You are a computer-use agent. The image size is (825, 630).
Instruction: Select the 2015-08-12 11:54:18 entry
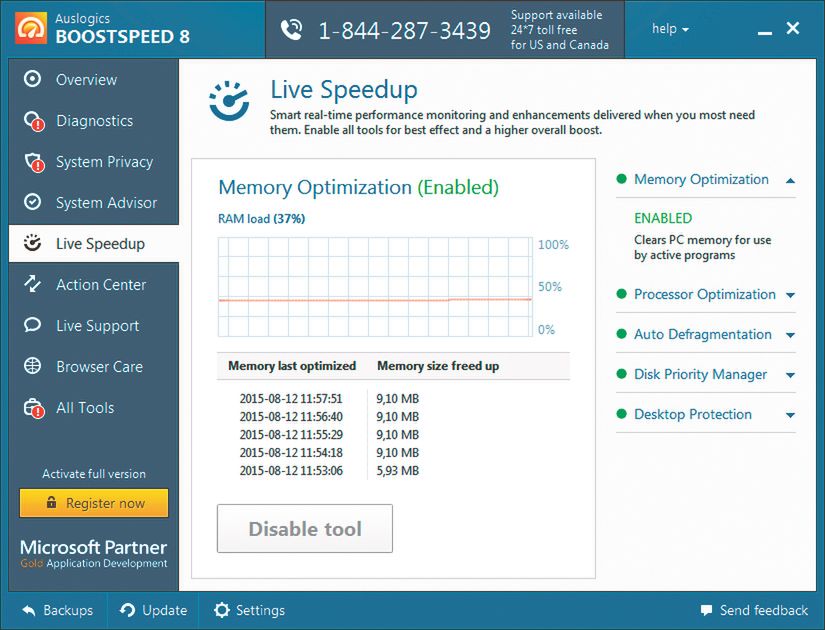tap(291, 452)
